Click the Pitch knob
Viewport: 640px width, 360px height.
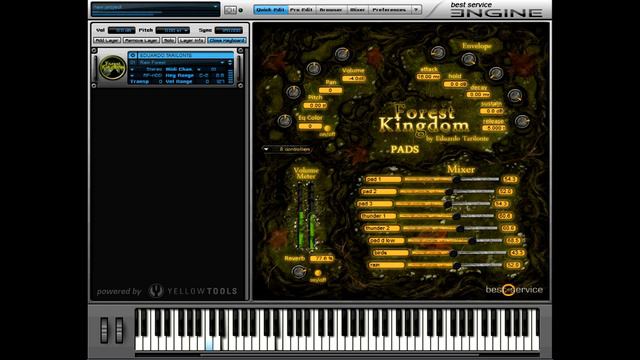(x=293, y=92)
